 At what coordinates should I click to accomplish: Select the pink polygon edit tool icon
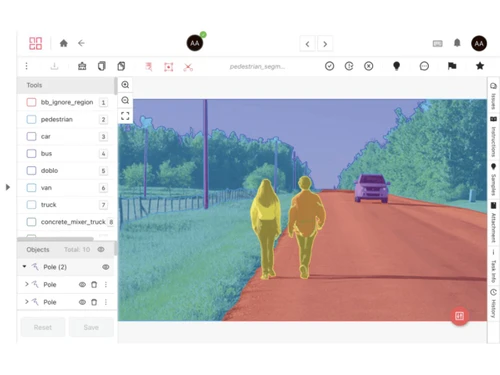149,67
